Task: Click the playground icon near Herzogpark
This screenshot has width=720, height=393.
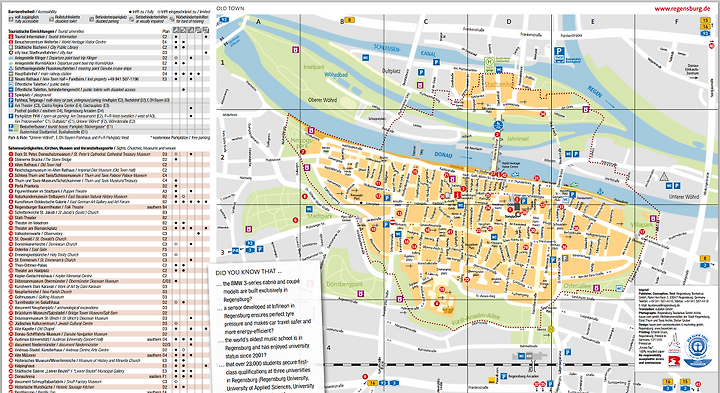Action: [311, 130]
